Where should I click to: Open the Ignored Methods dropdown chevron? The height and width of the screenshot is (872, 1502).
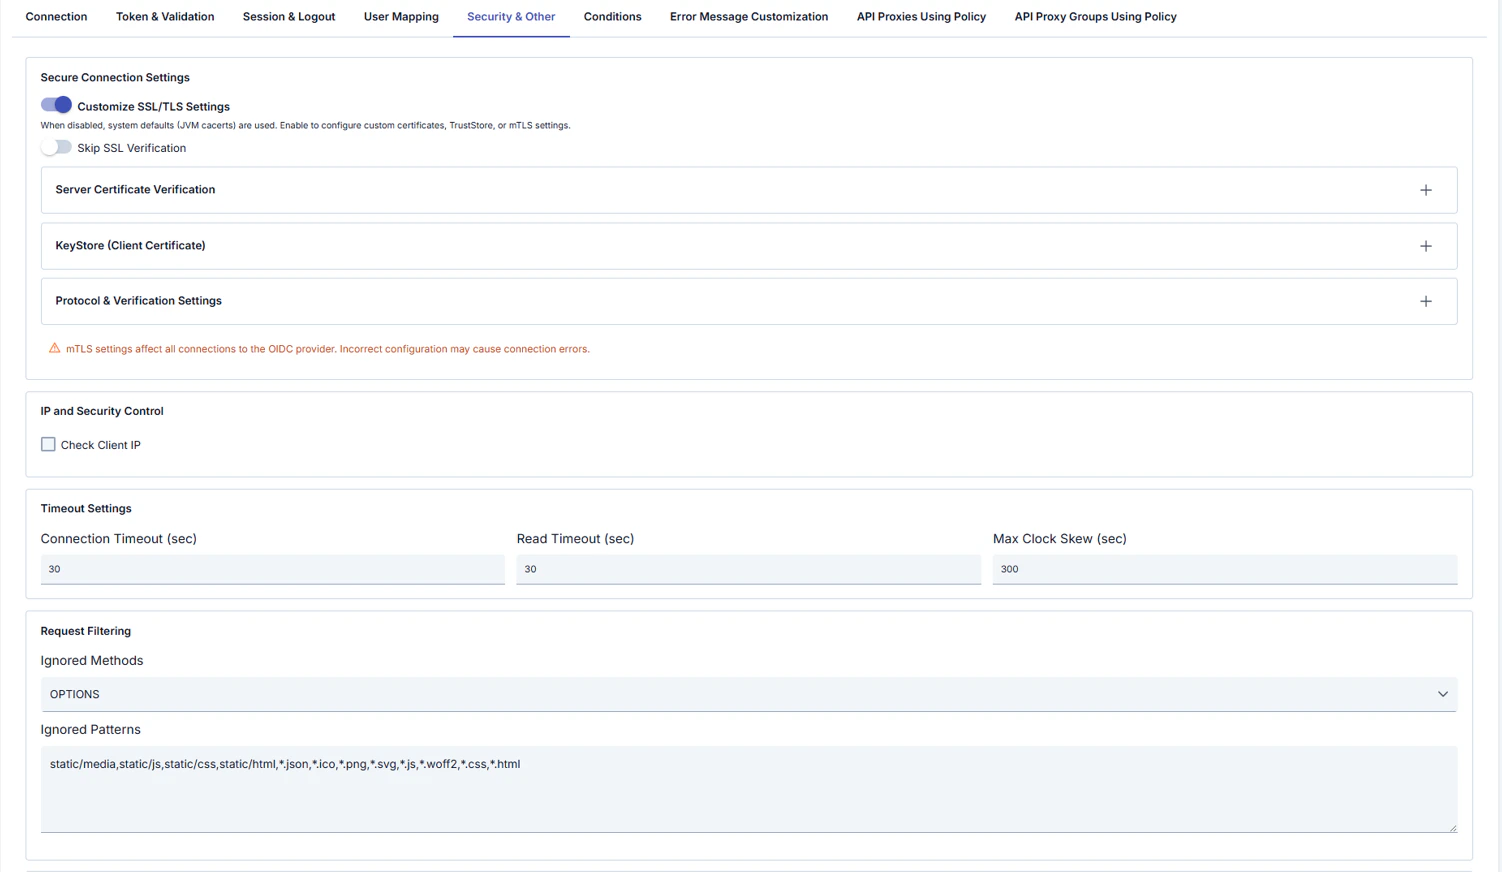[x=1443, y=693]
